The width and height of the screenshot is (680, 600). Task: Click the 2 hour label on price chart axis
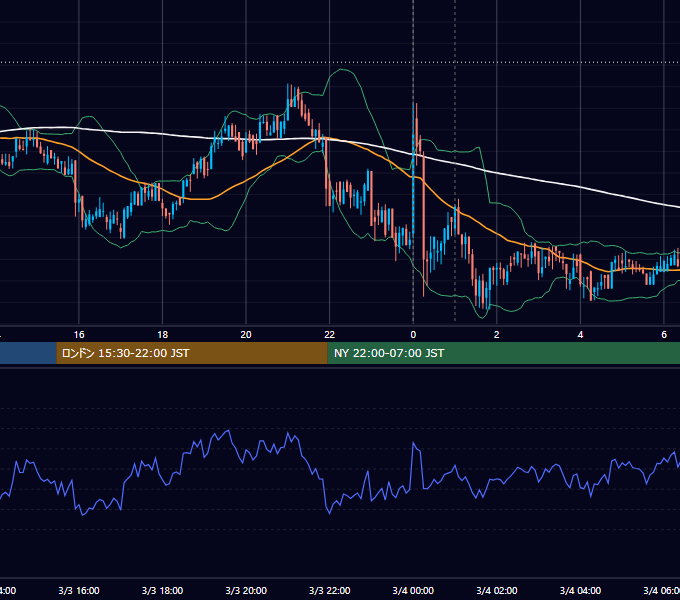click(x=497, y=335)
